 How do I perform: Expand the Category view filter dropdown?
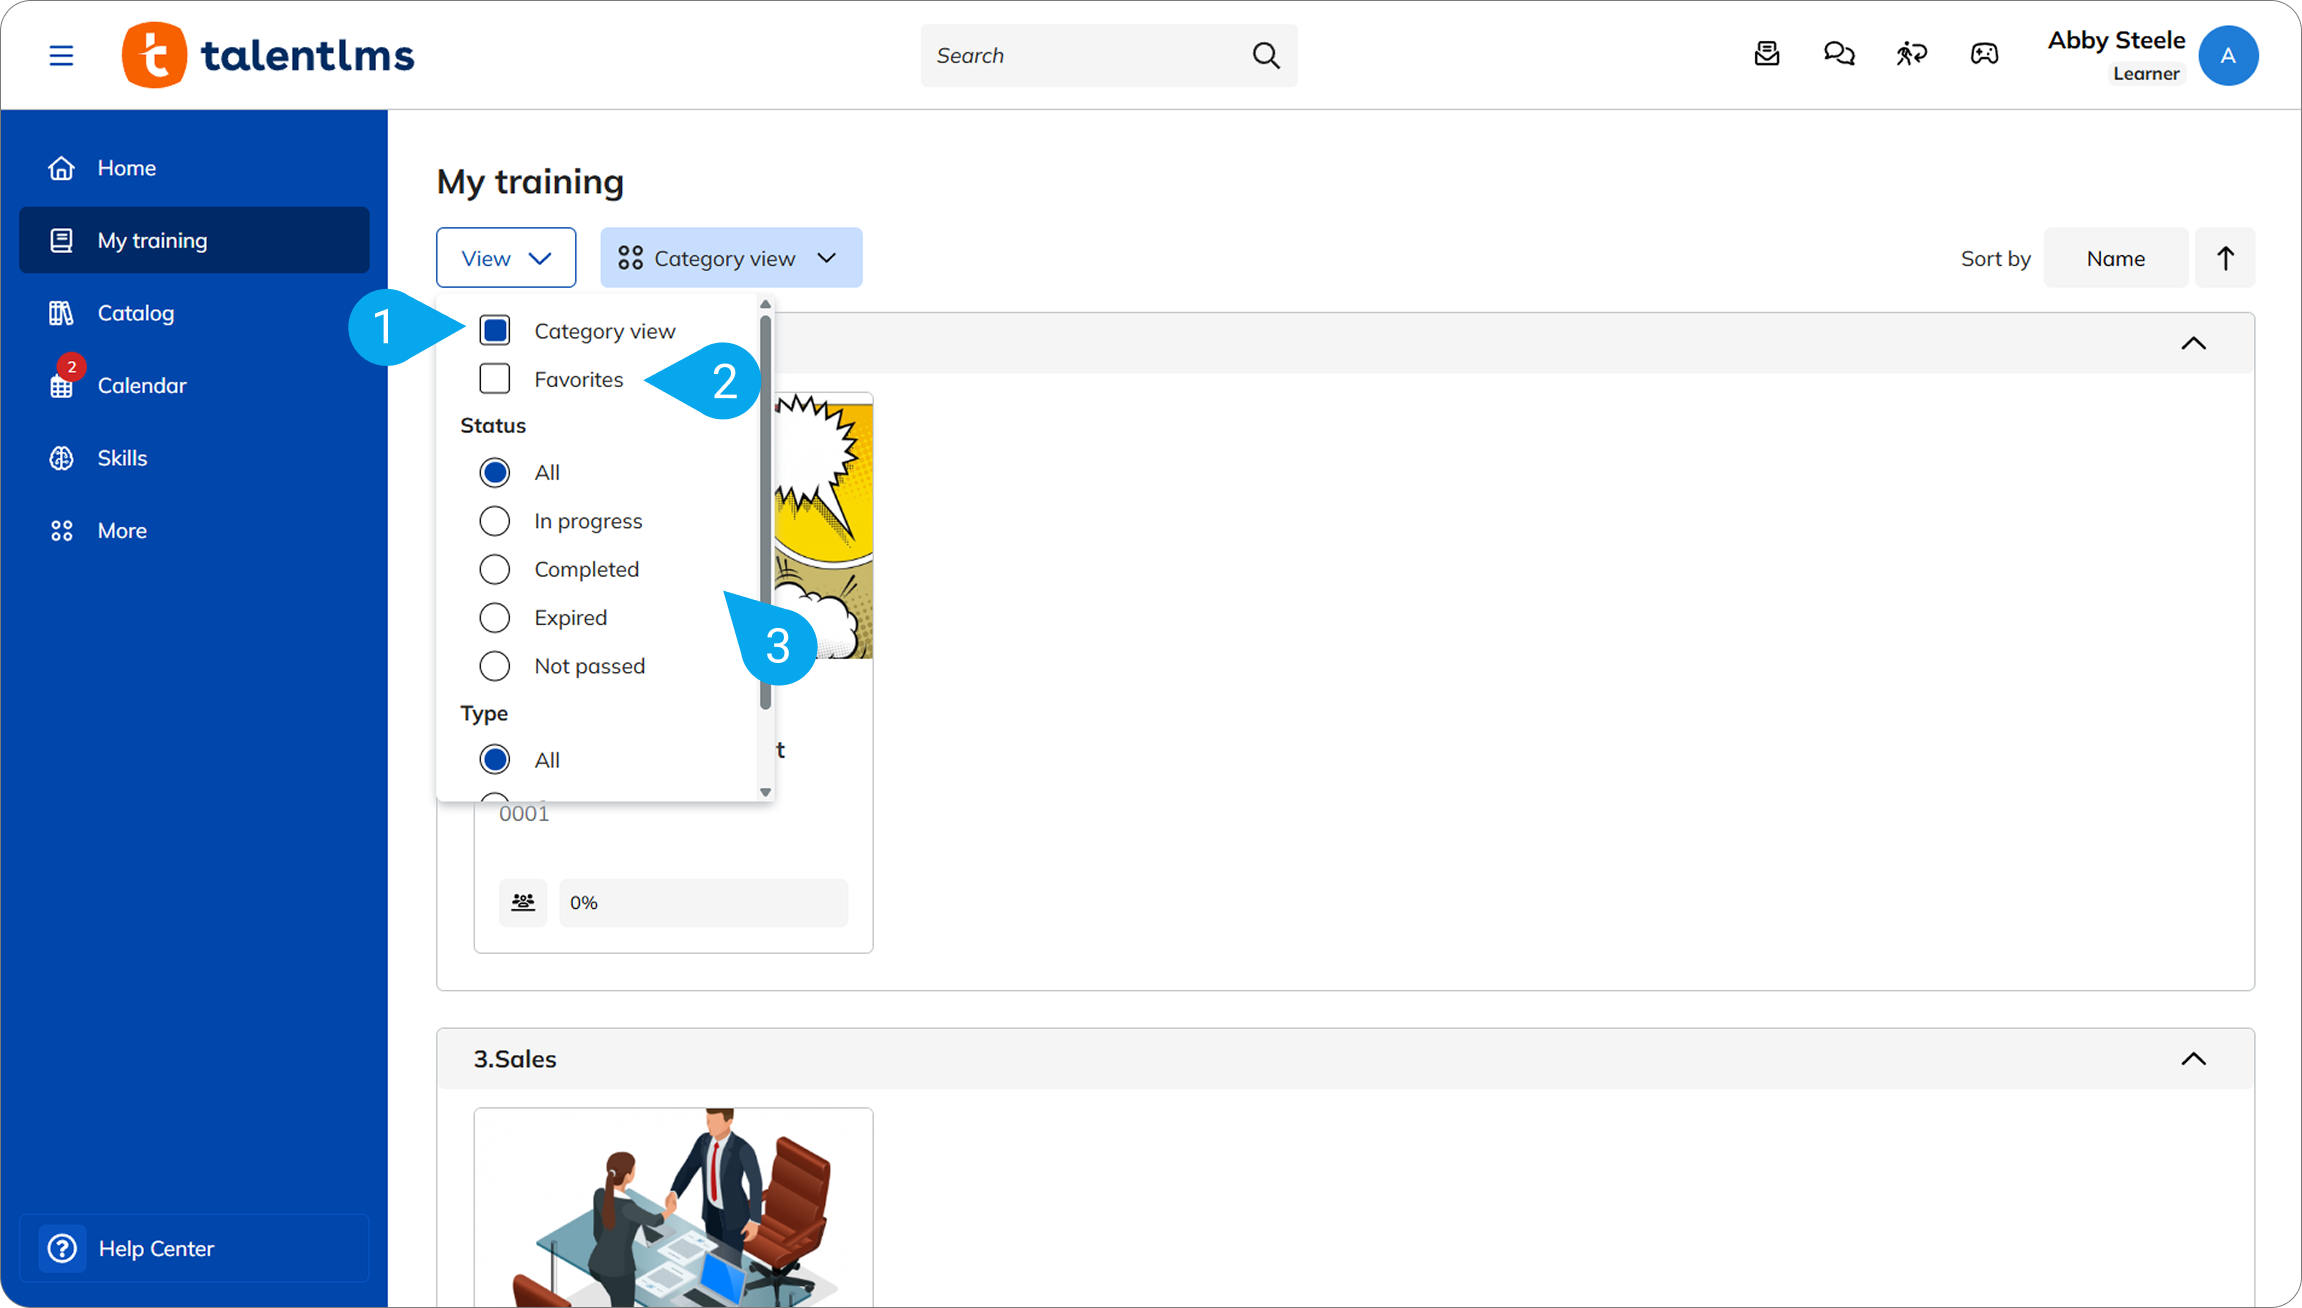(731, 258)
